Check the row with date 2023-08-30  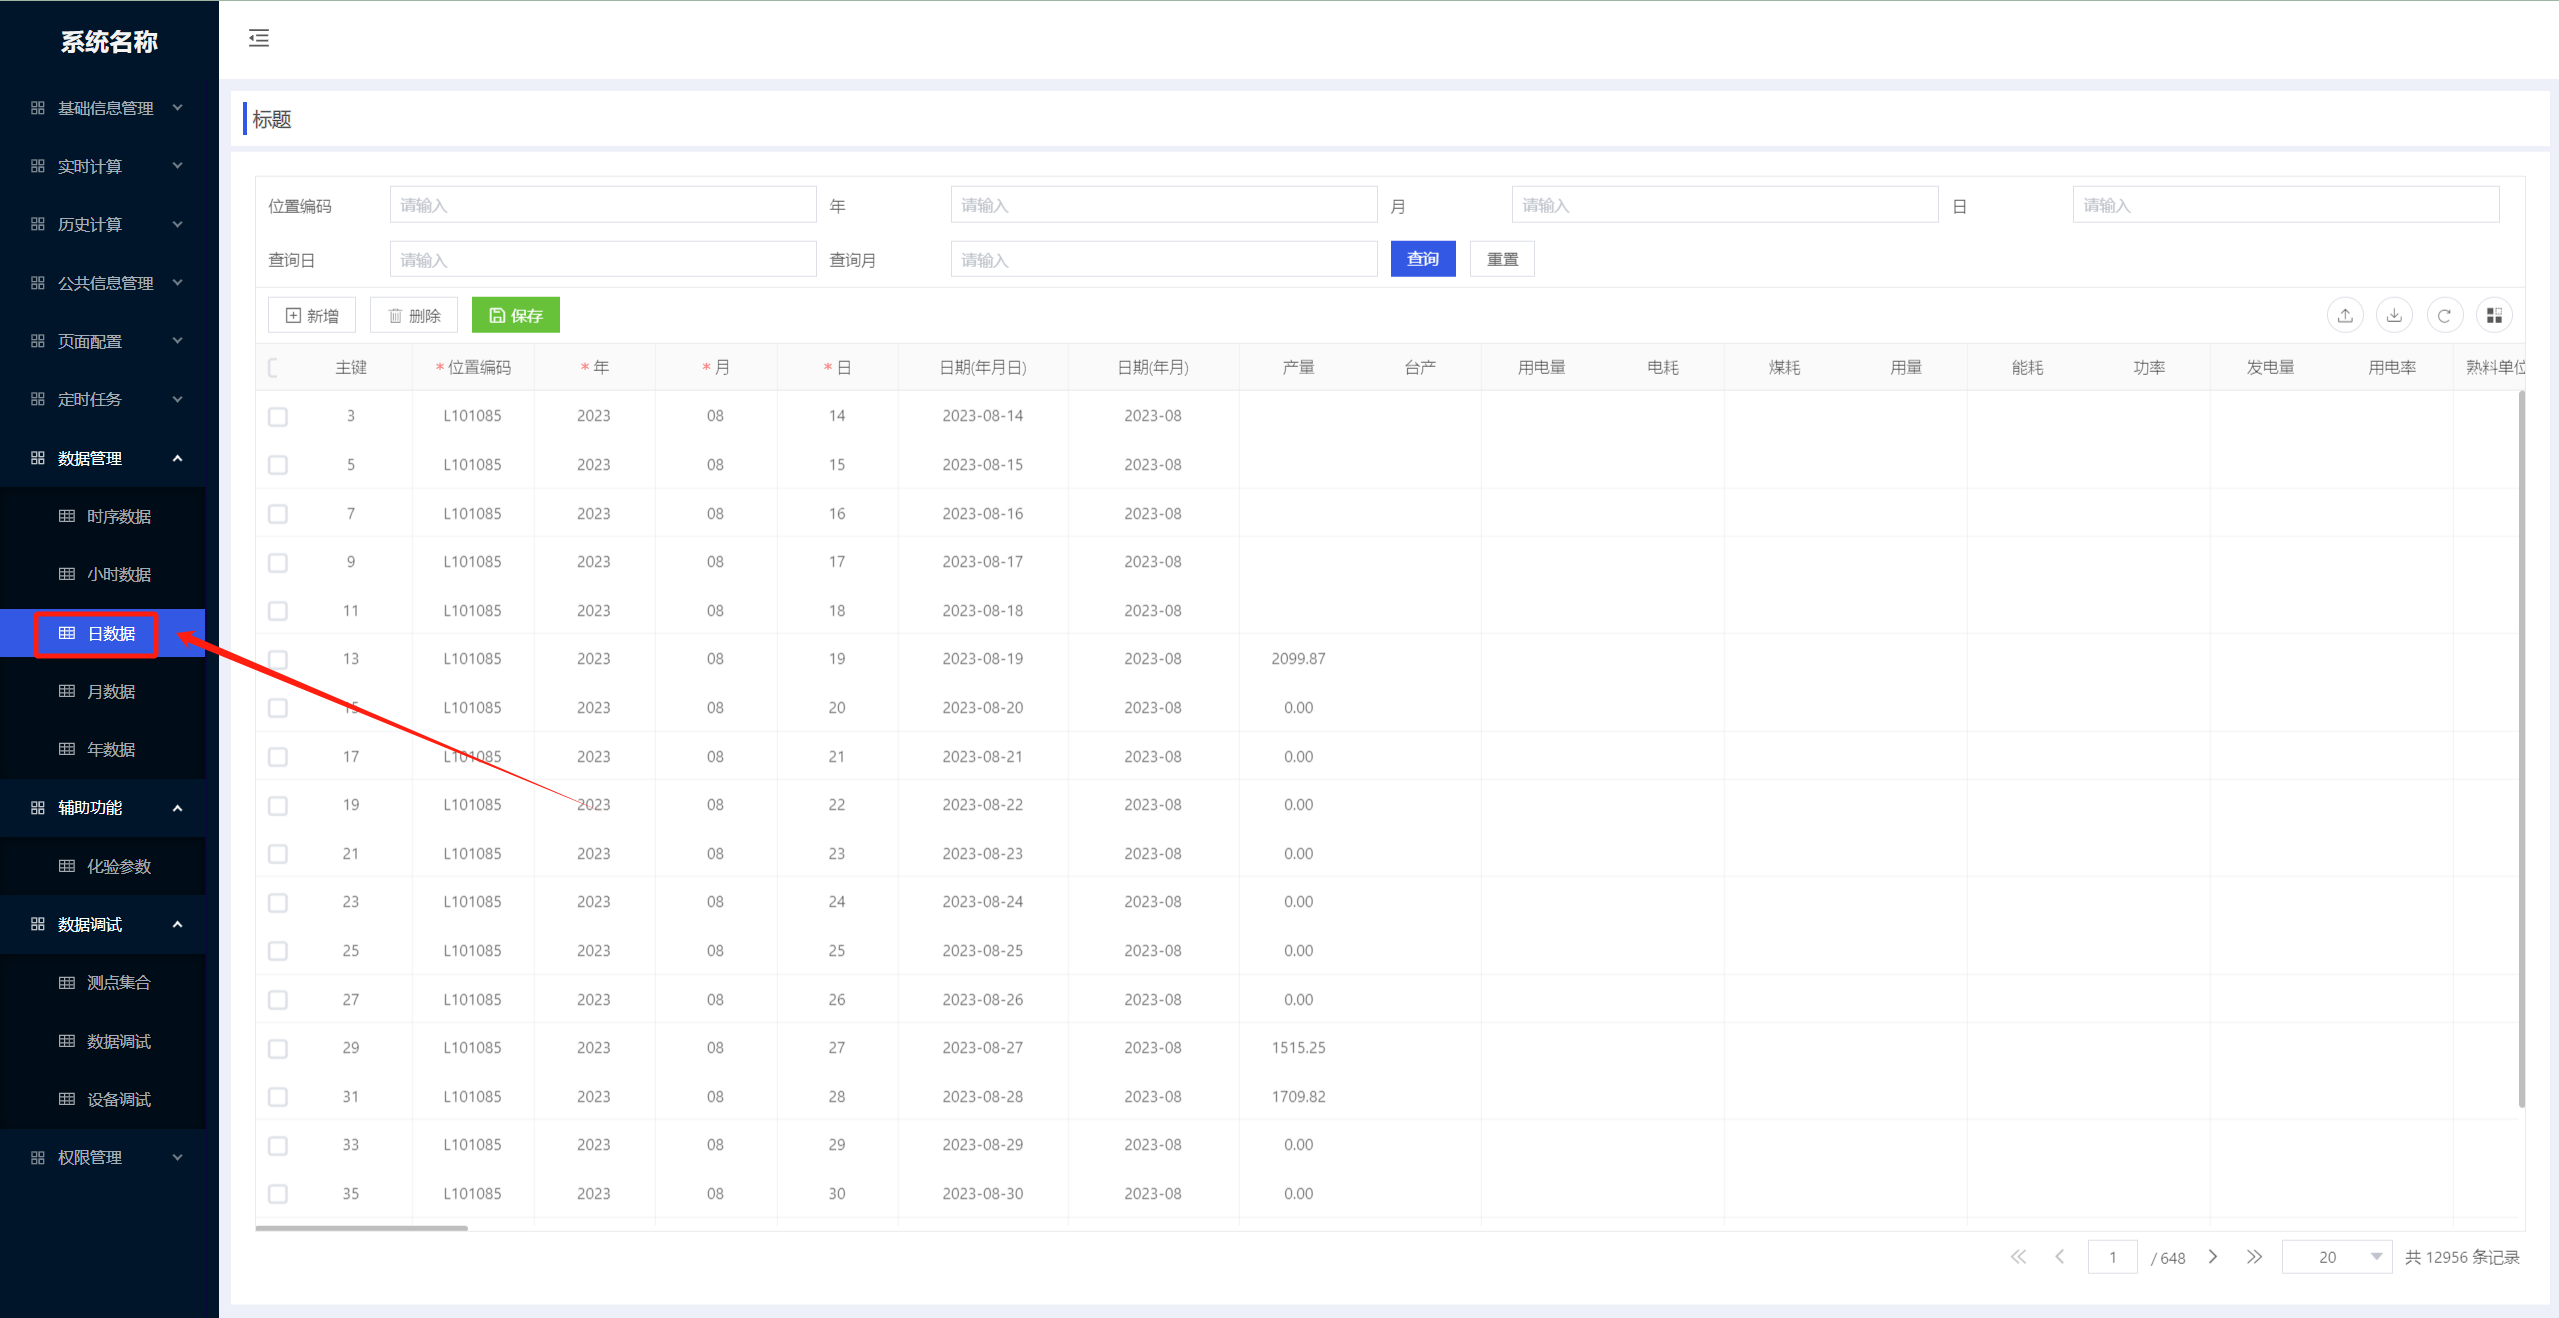[x=278, y=1194]
